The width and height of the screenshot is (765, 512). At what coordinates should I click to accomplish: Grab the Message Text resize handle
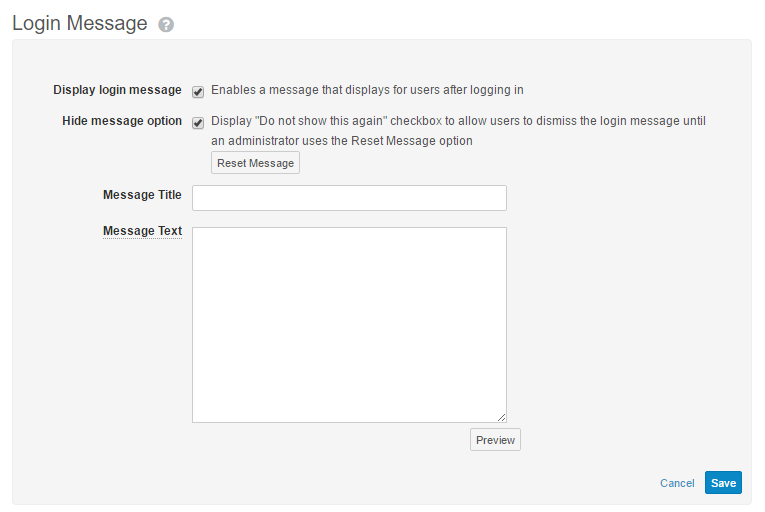[501, 417]
